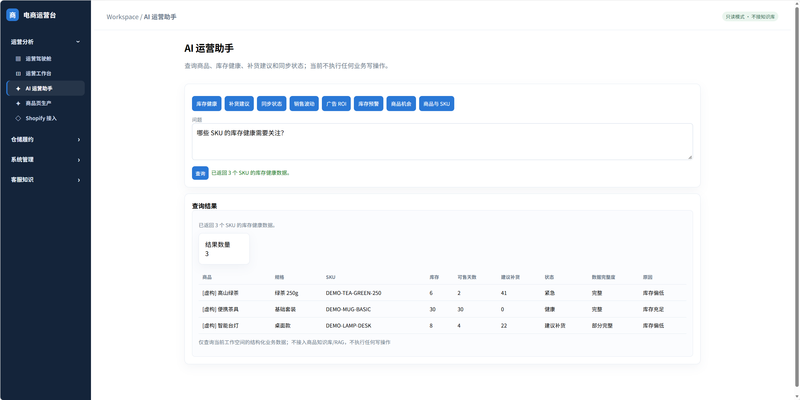Open the 运营驾驶舱 dashboard icon
The image size is (800, 400).
(18, 59)
